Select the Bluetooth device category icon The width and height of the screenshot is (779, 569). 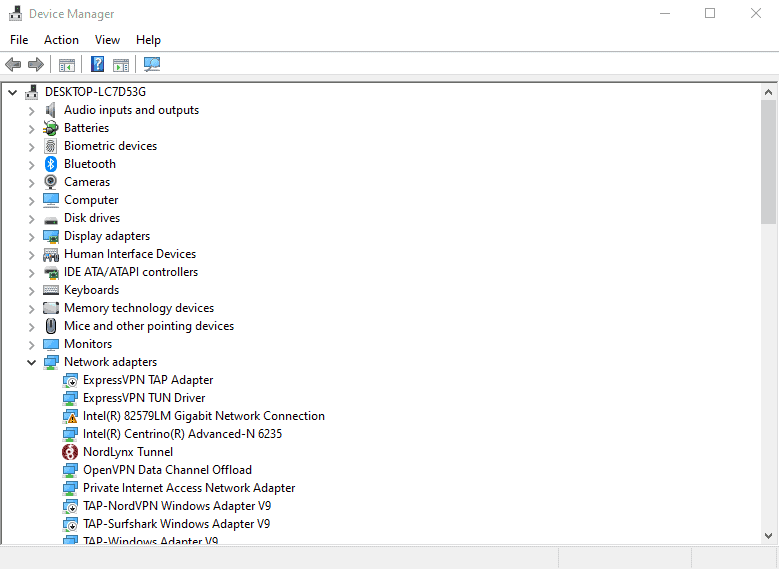(51, 164)
